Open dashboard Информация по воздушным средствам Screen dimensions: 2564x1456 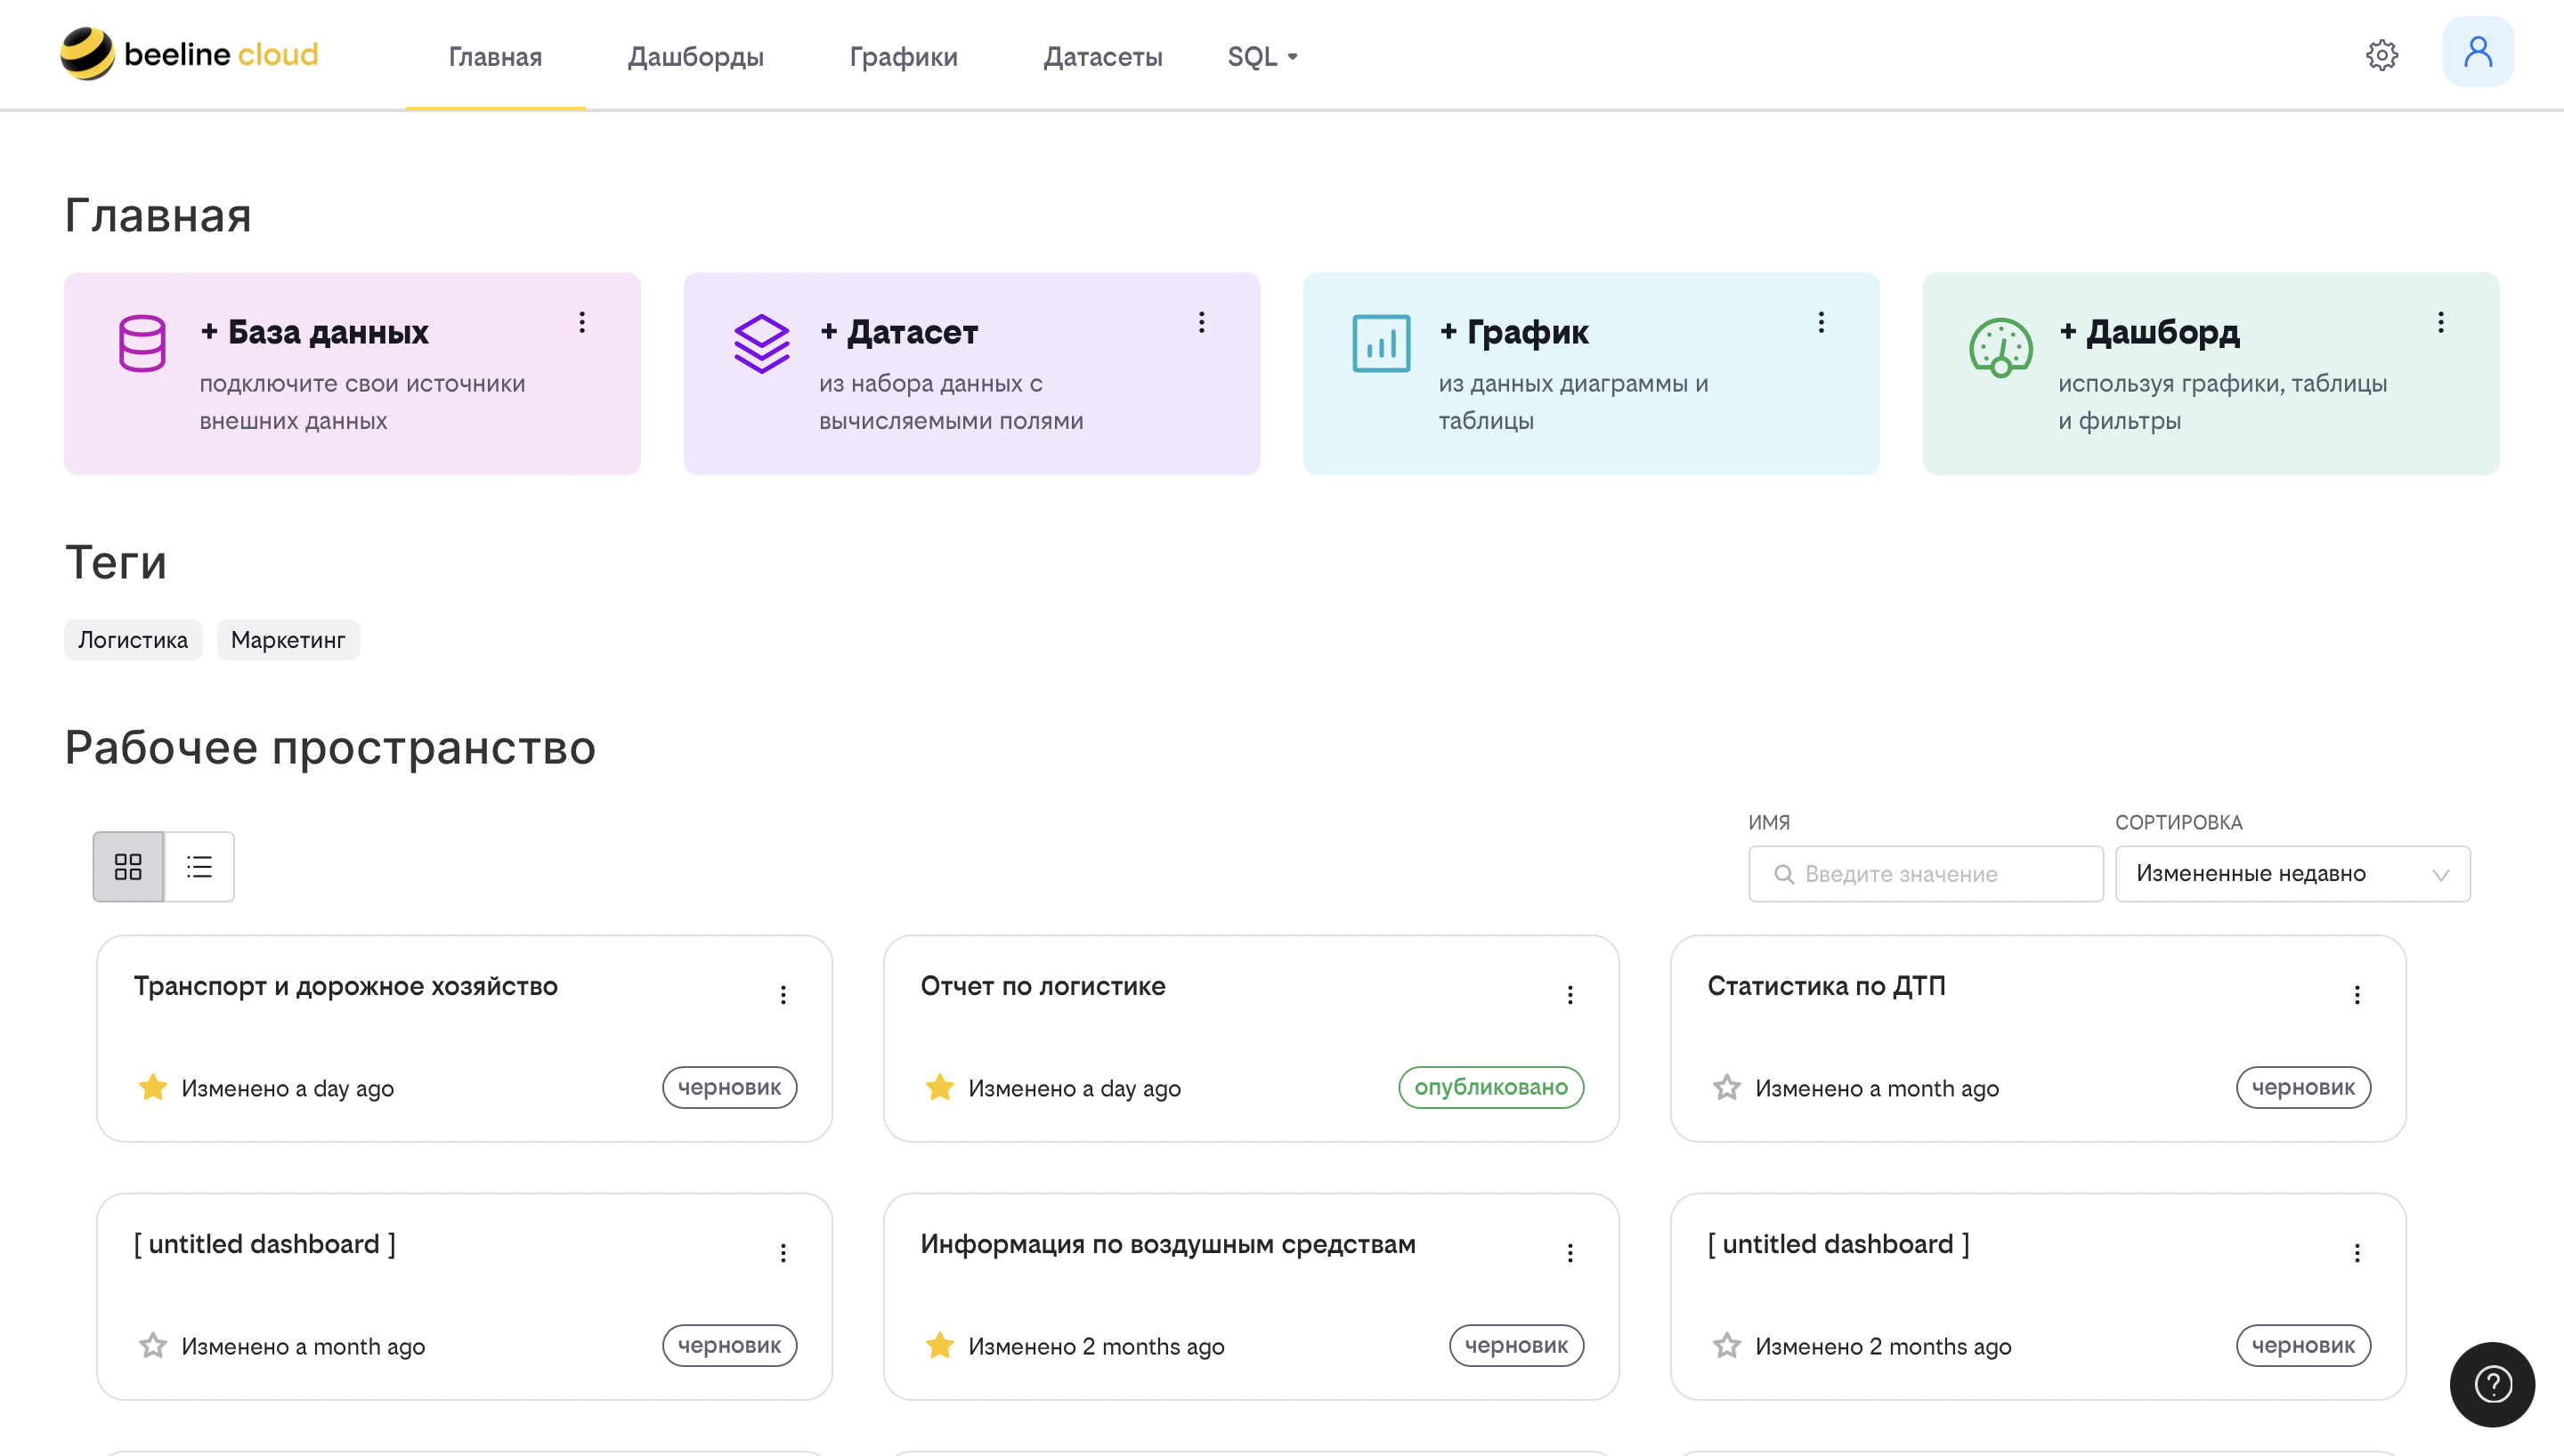[1168, 1244]
